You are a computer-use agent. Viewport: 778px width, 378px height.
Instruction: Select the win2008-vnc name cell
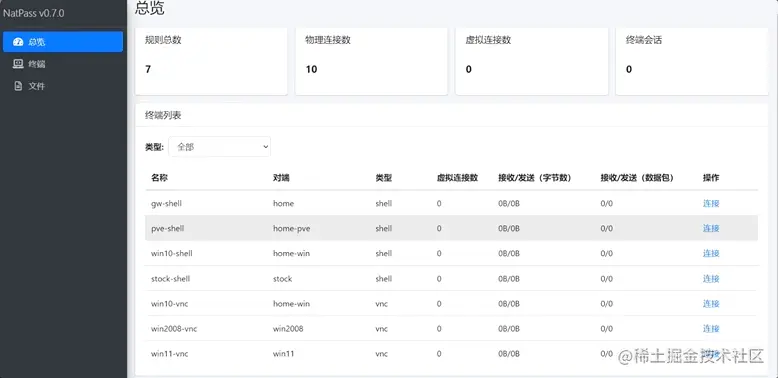coord(174,328)
